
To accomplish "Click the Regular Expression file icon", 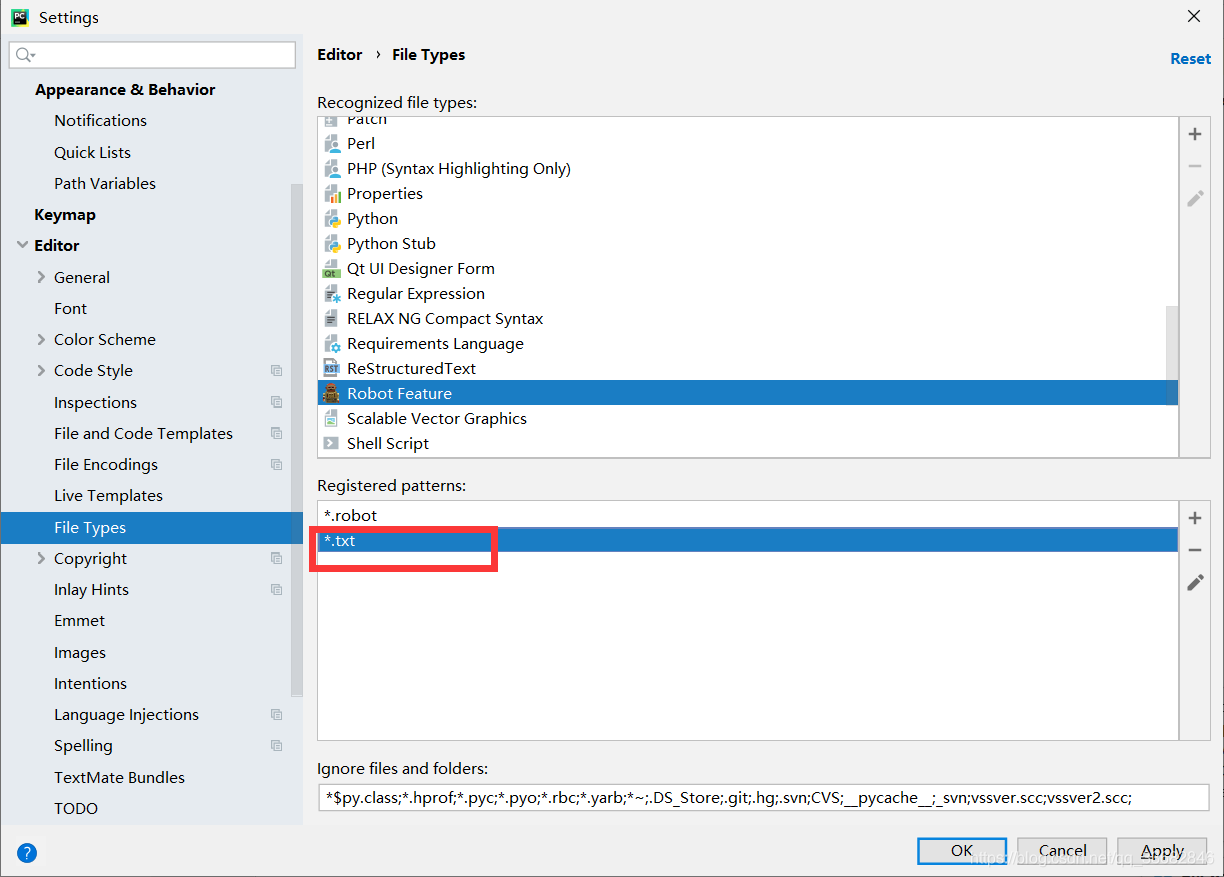I will coord(332,294).
